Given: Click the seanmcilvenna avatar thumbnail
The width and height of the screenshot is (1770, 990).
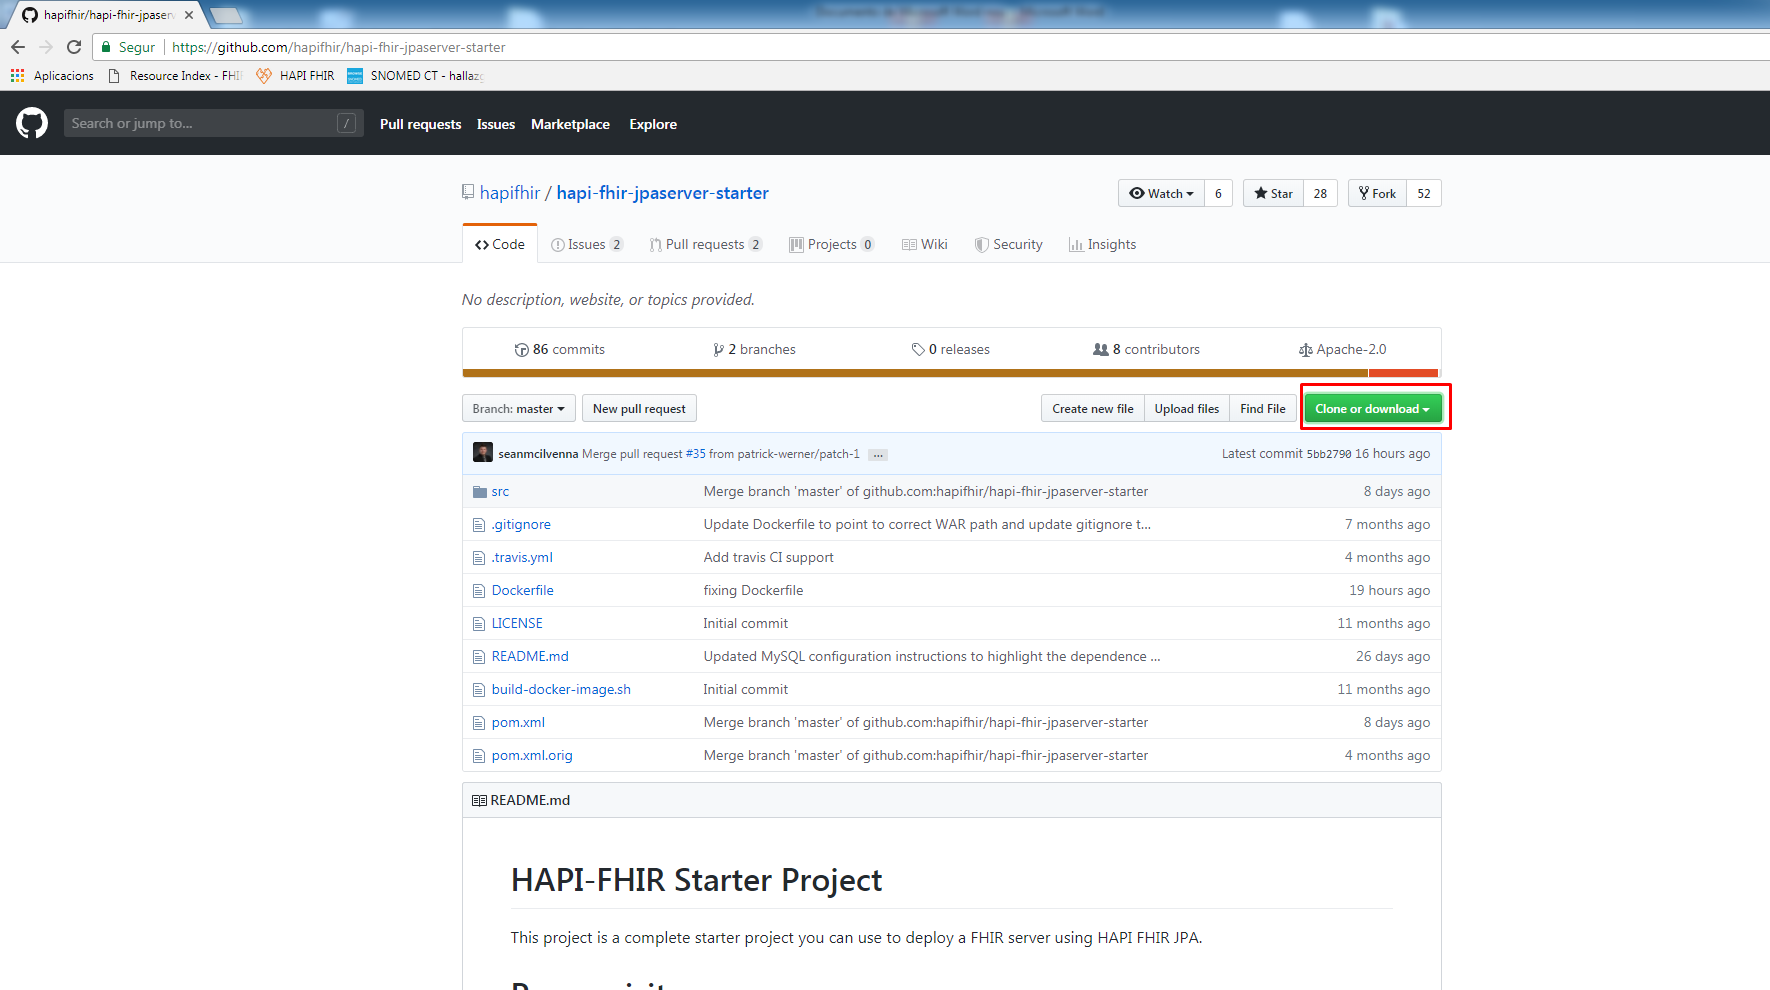Looking at the screenshot, I should [x=483, y=453].
